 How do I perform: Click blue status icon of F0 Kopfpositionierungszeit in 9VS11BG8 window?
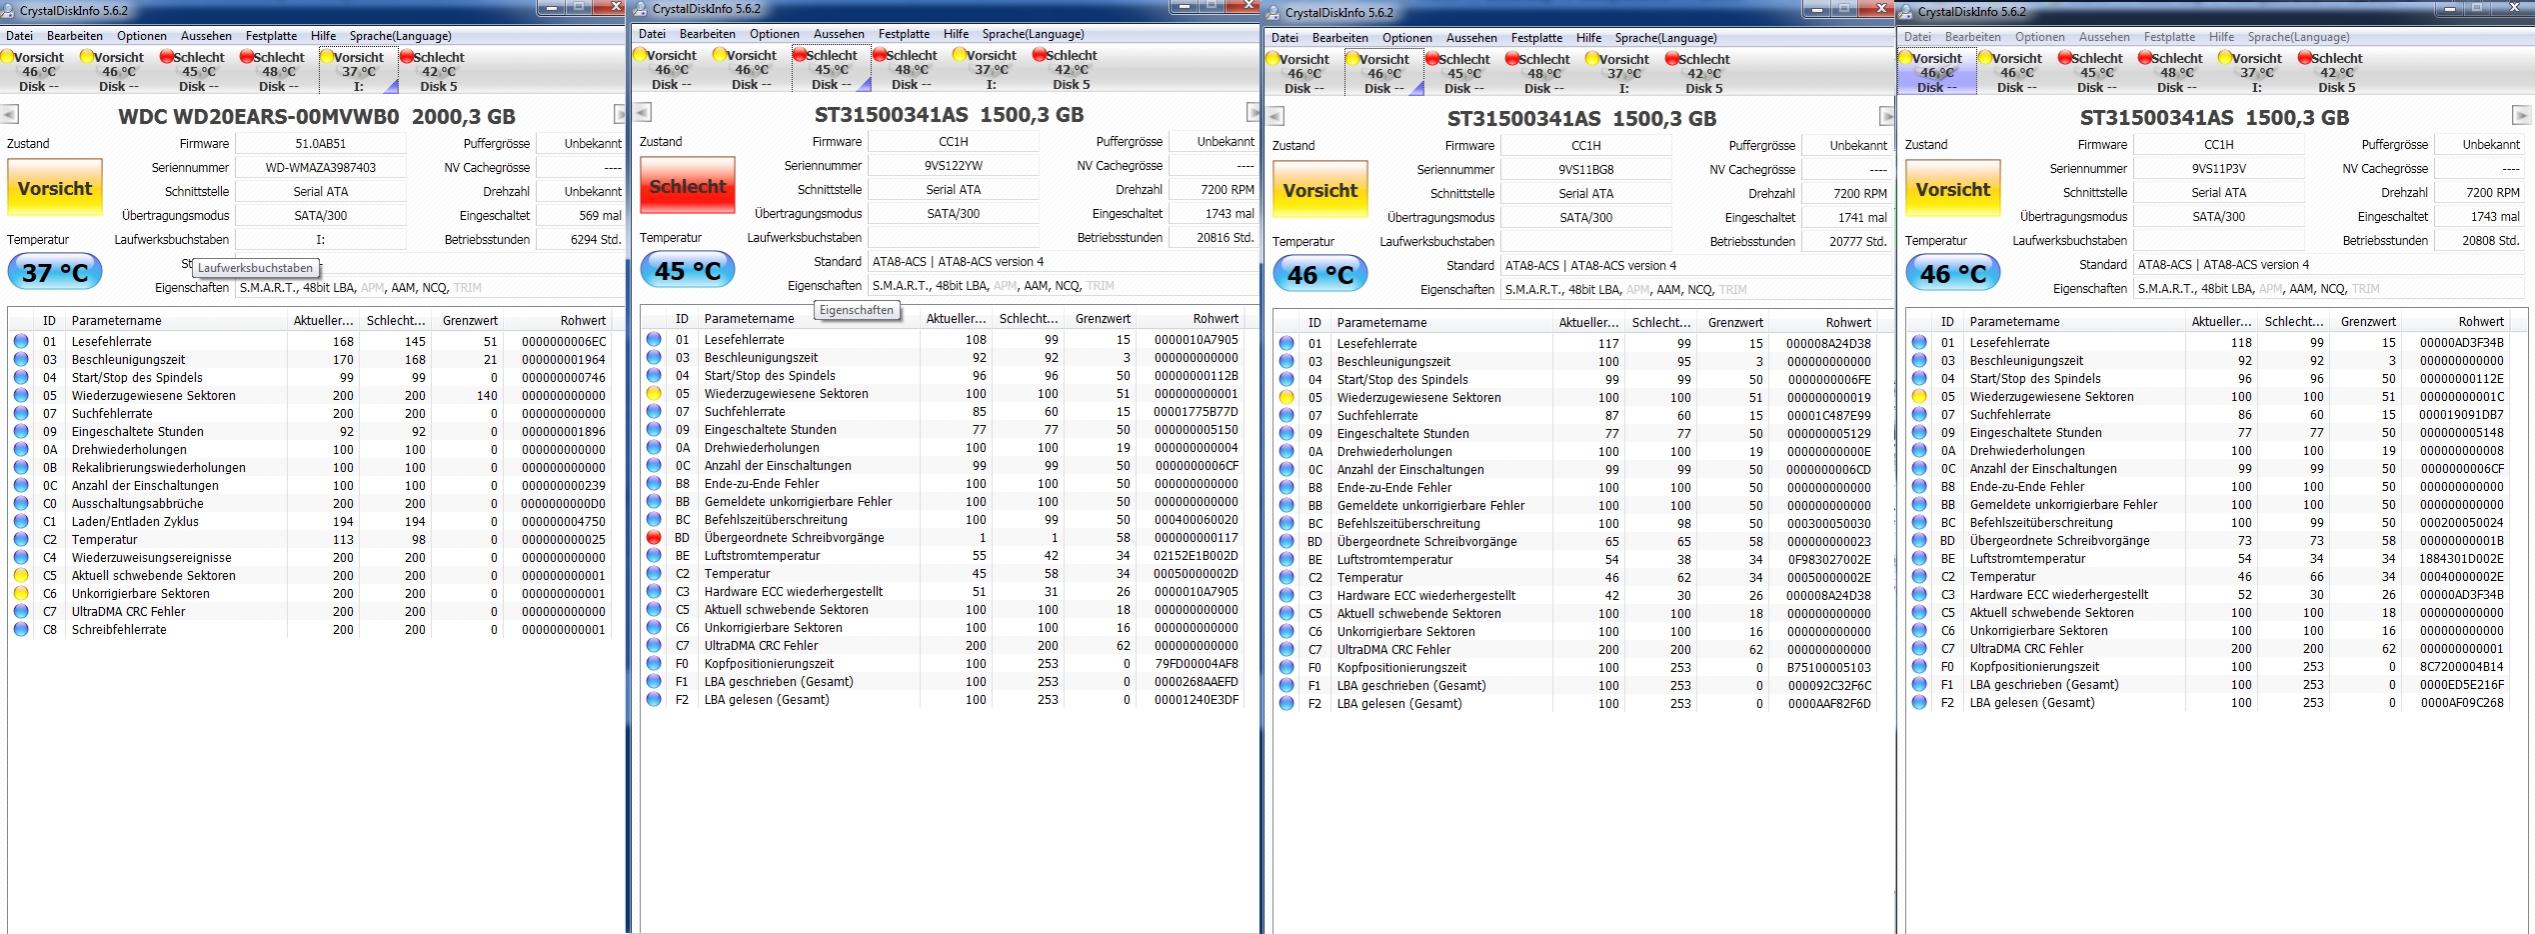click(1286, 667)
